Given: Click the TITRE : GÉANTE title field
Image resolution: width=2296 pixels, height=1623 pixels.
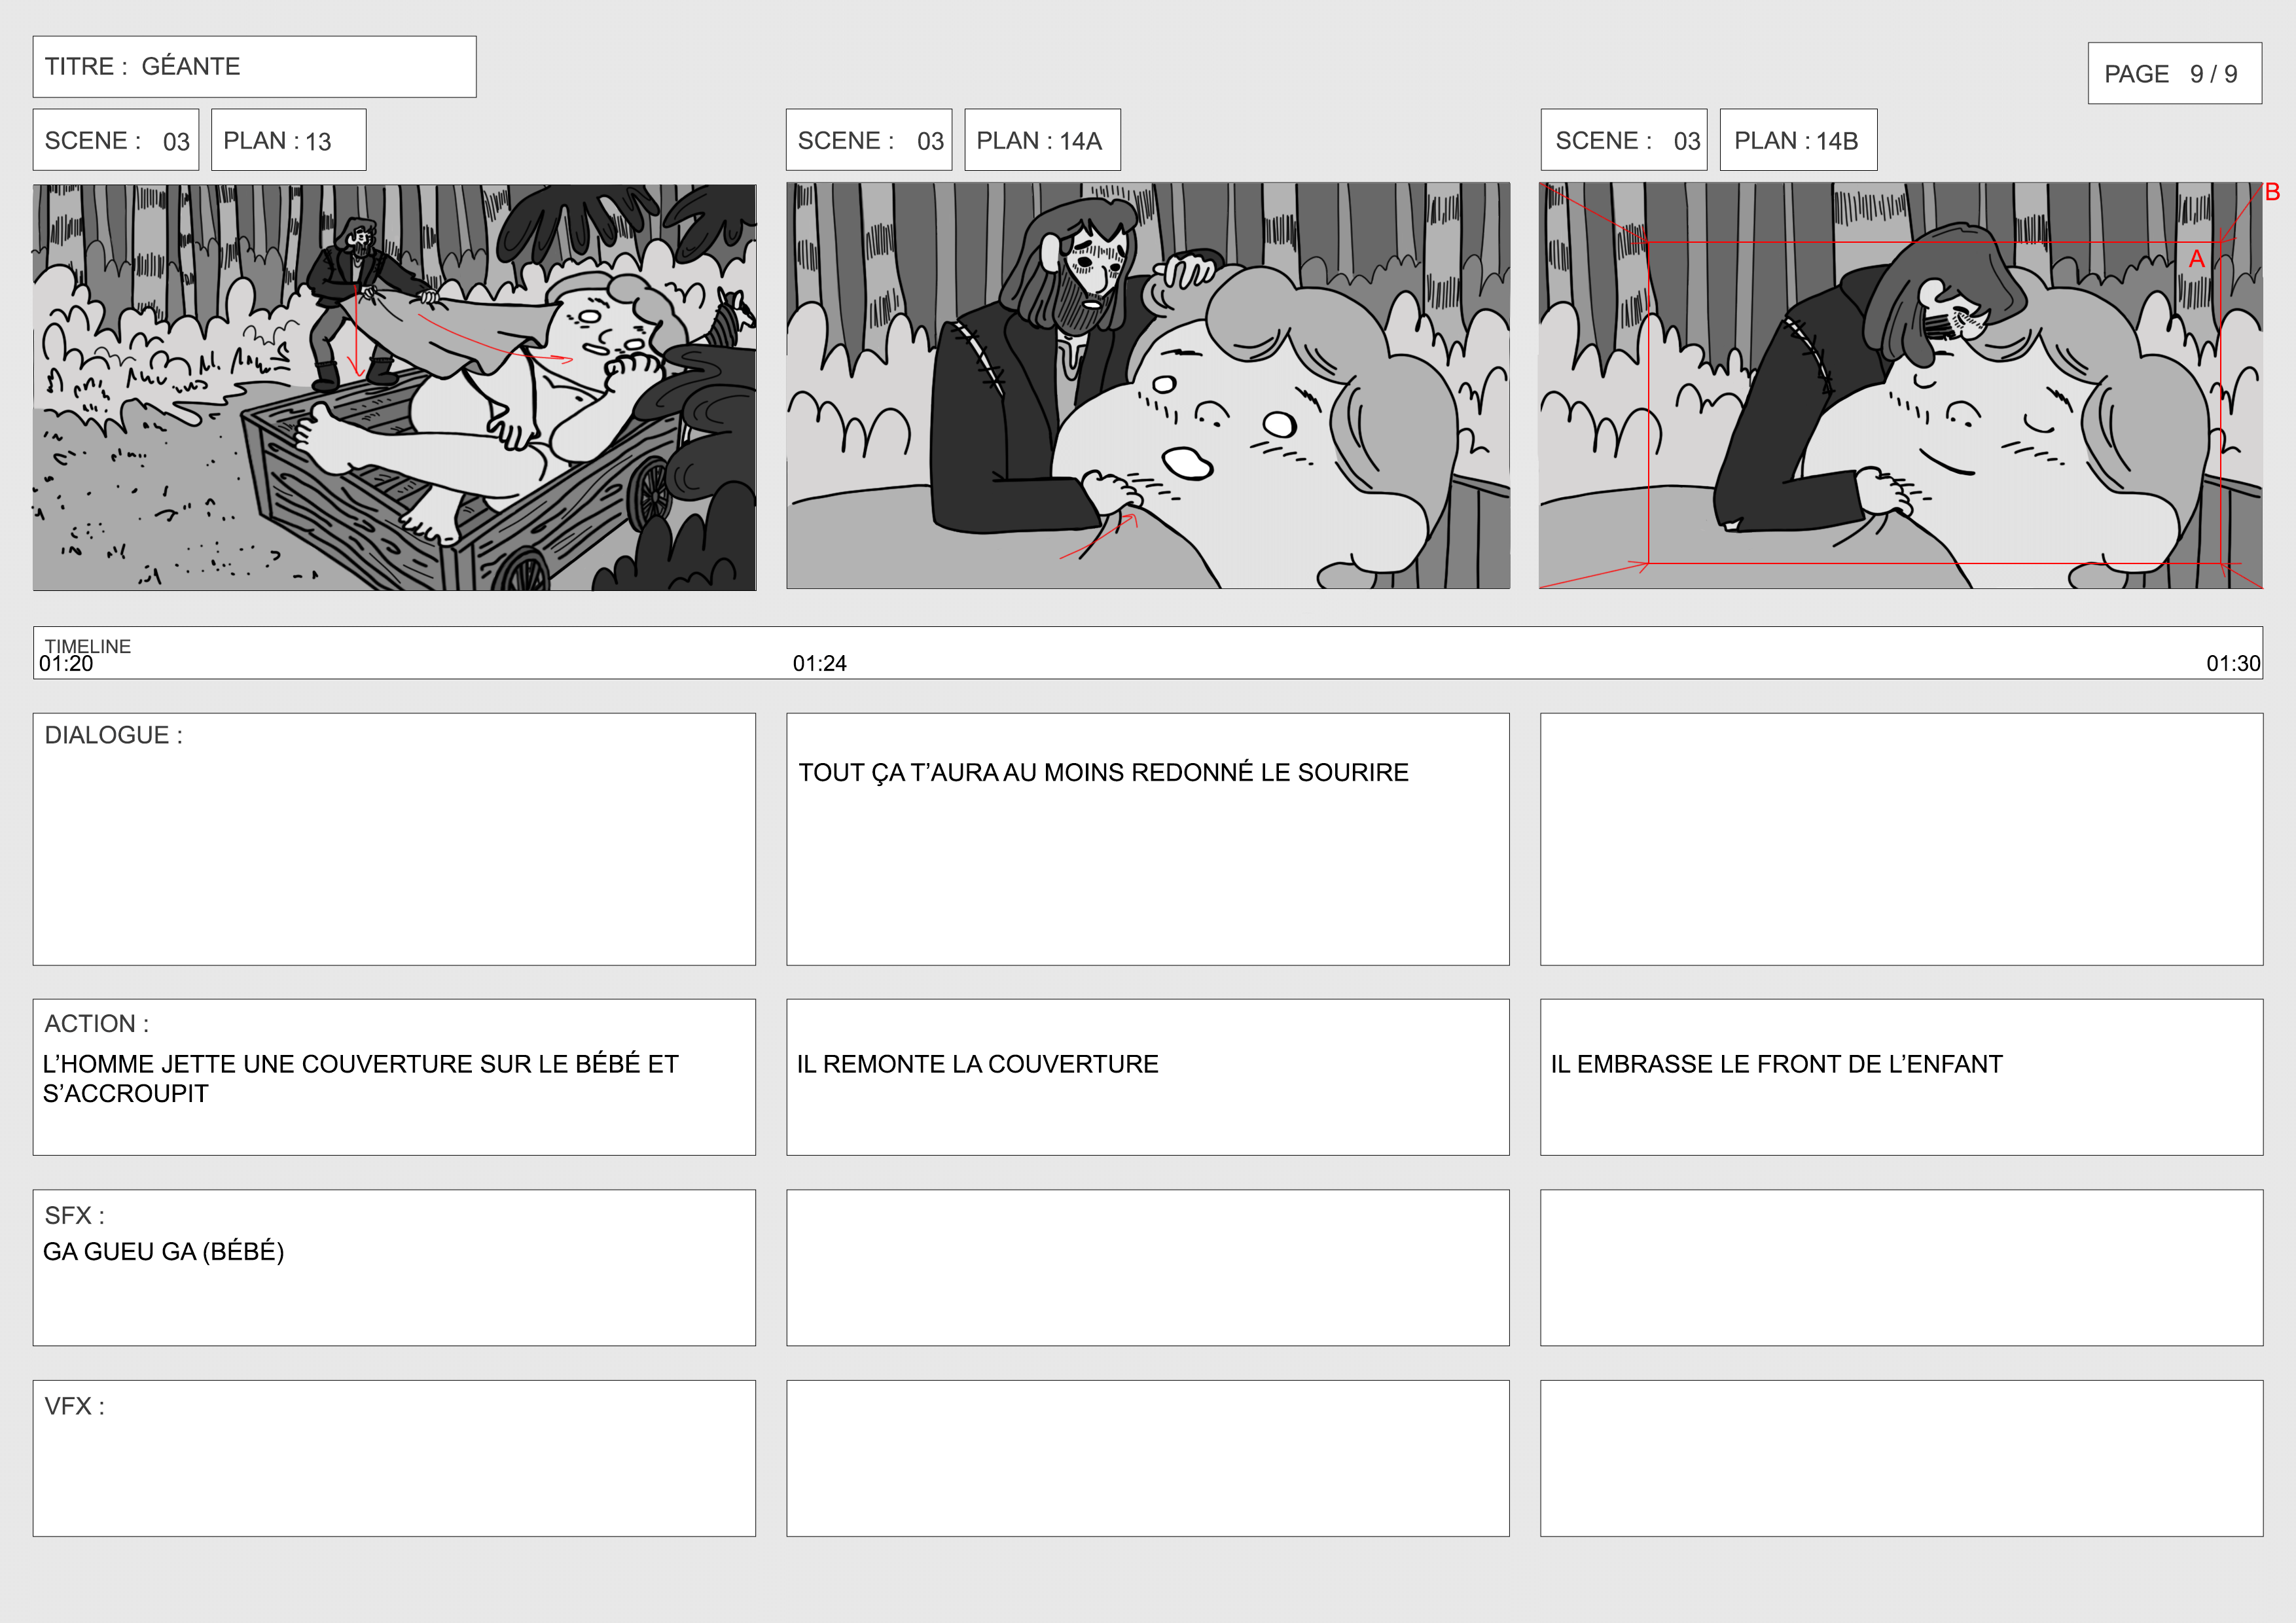Looking at the screenshot, I should 254,67.
